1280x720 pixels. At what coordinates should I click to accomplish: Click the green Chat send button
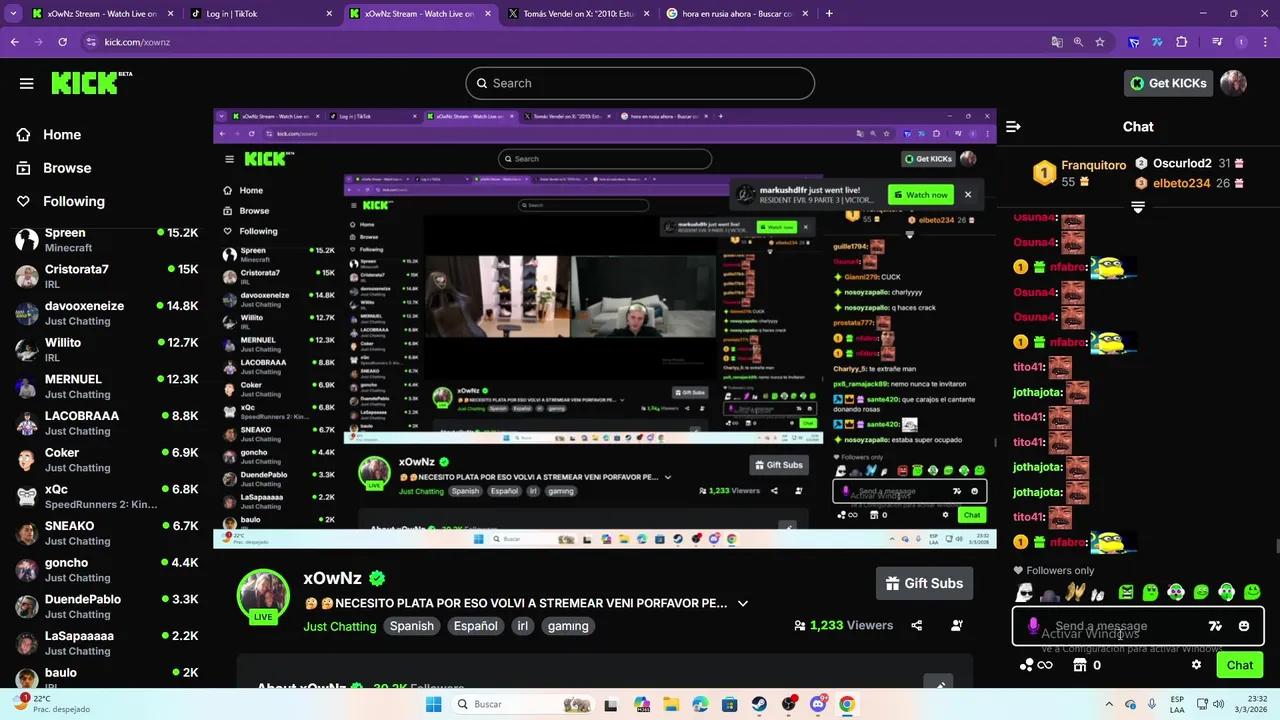click(1239, 665)
